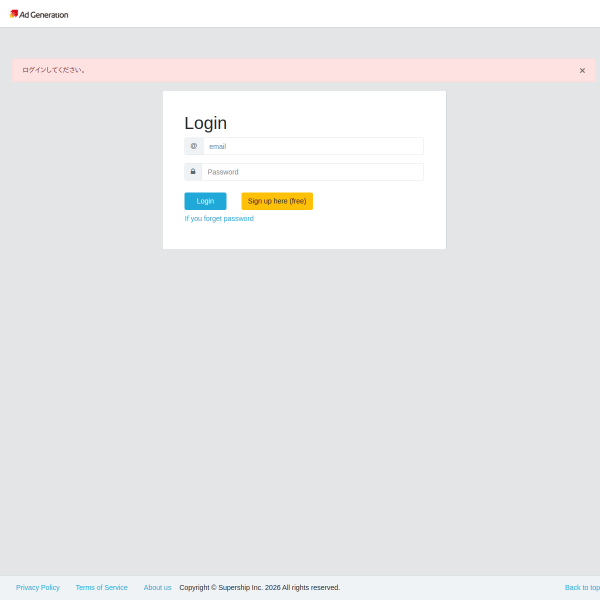The height and width of the screenshot is (600, 600).
Task: Jump using the Back to top link
Action: 581,587
